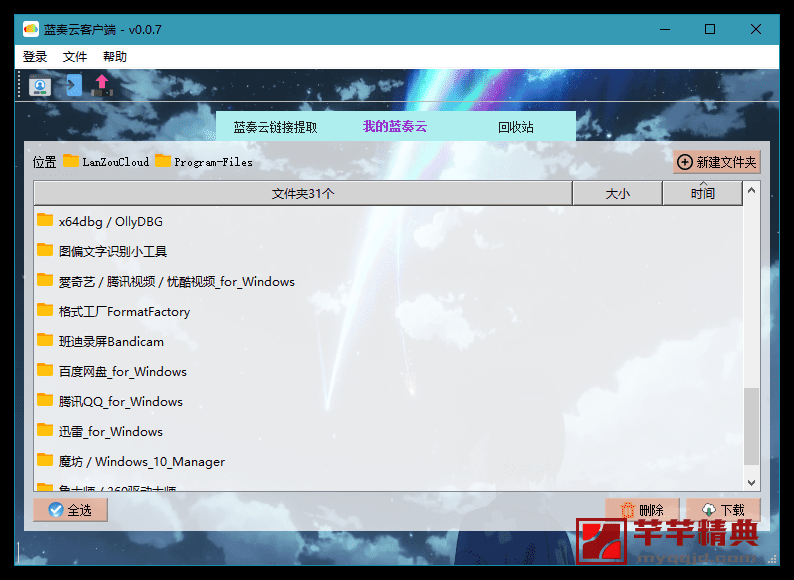Viewport: 794px width, 580px height.
Task: Click the vertical scrollbar thumb
Action: tap(751, 426)
